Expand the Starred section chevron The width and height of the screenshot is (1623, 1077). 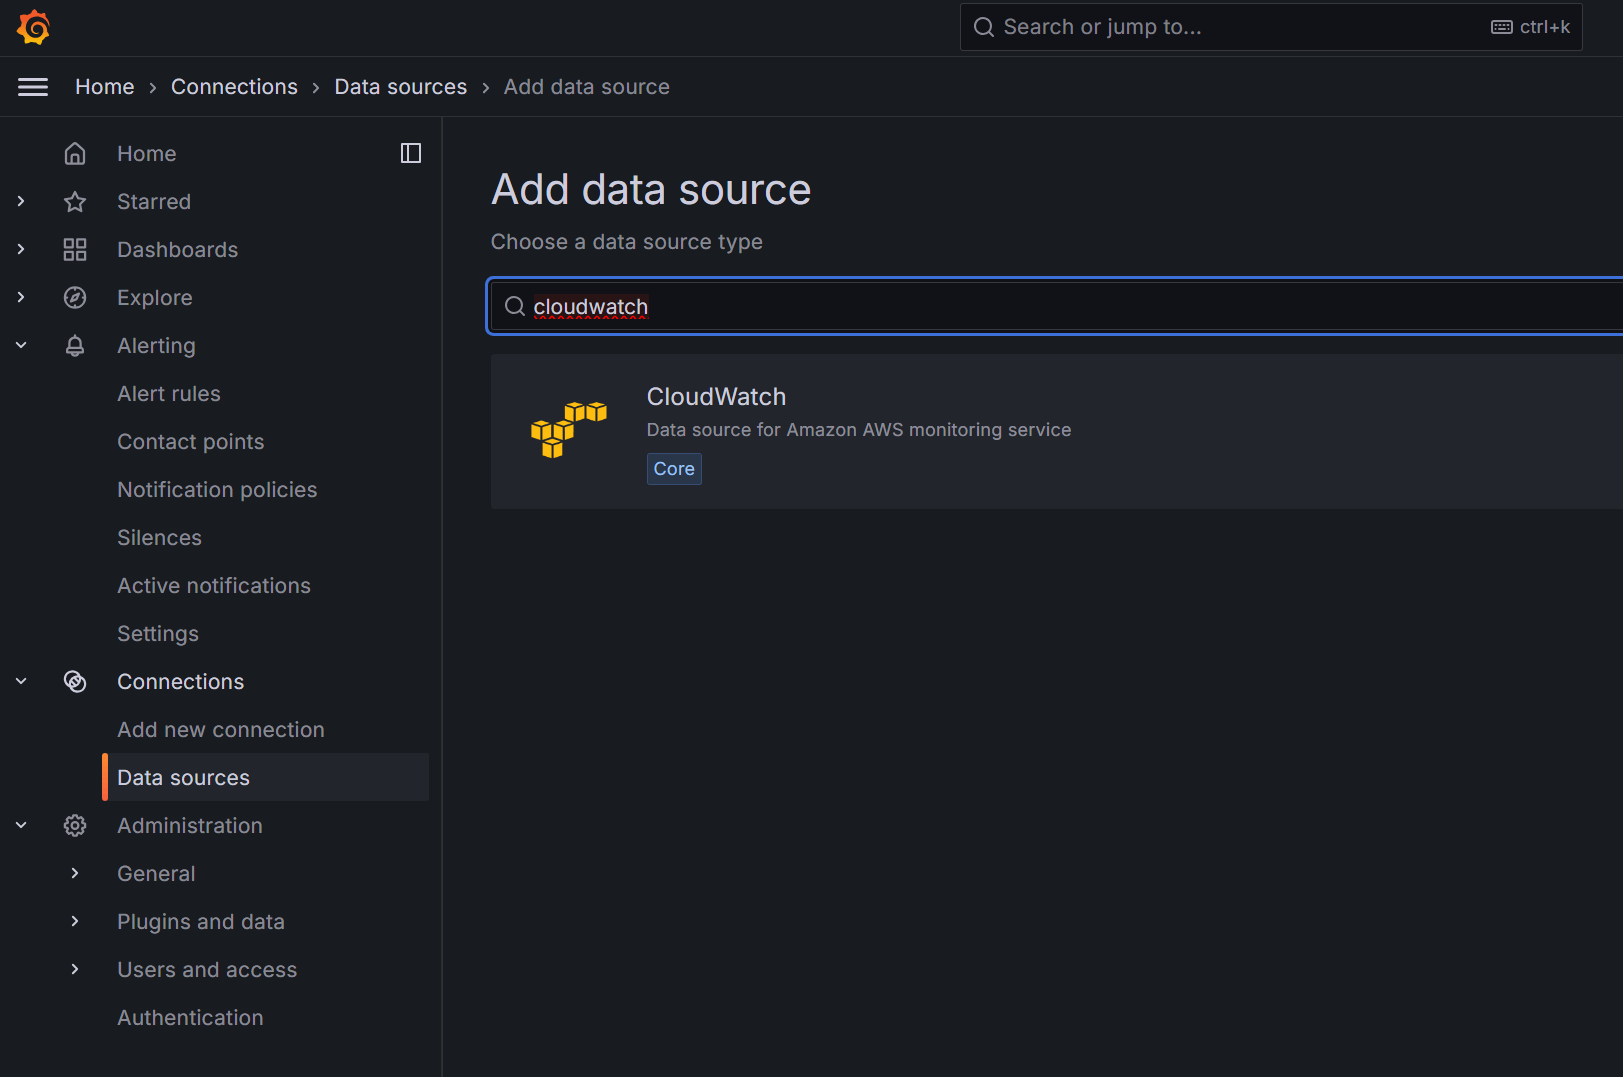click(21, 201)
